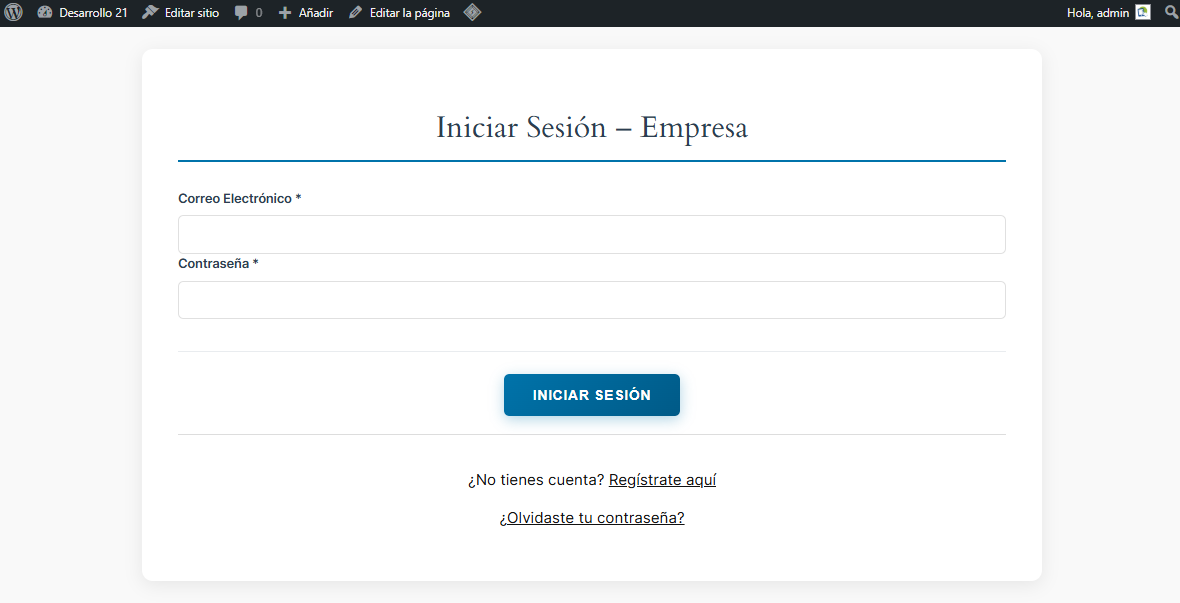The image size is (1180, 603).
Task: Click the brush icon next to Editar sitio
Action: click(x=150, y=13)
